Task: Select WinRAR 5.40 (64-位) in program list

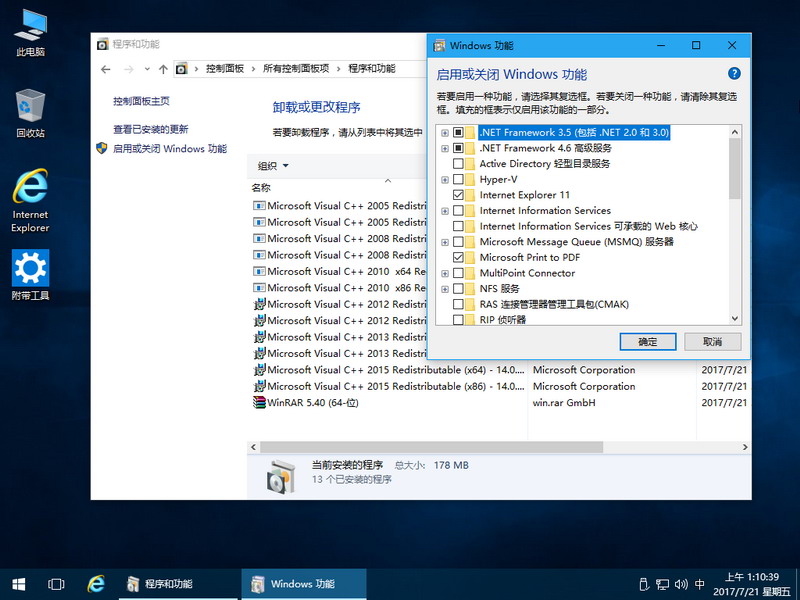Action: [313, 403]
